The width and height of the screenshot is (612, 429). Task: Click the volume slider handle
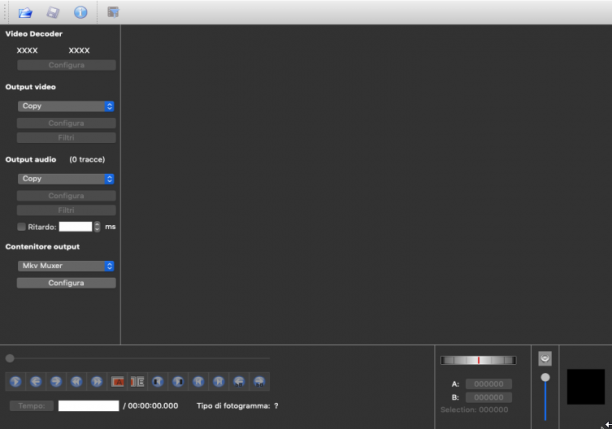[x=545, y=377]
